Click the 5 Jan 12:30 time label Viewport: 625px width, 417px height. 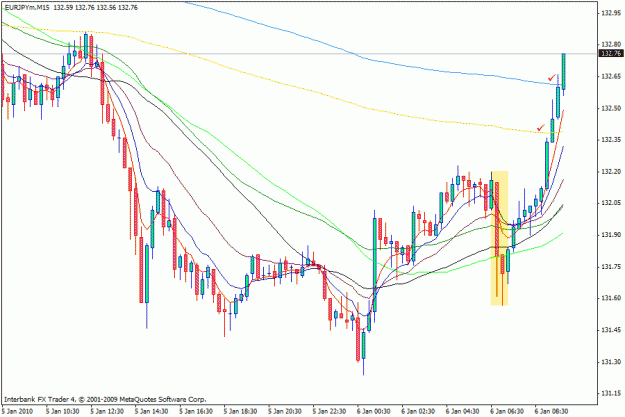pyautogui.click(x=107, y=411)
